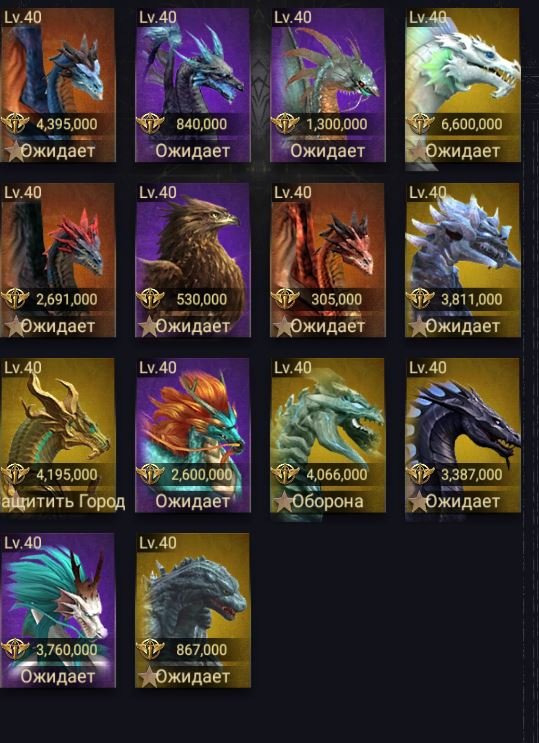Pick the orange-maned dragon with 2,600,000 power
539x743 pixels.
[x=193, y=435]
